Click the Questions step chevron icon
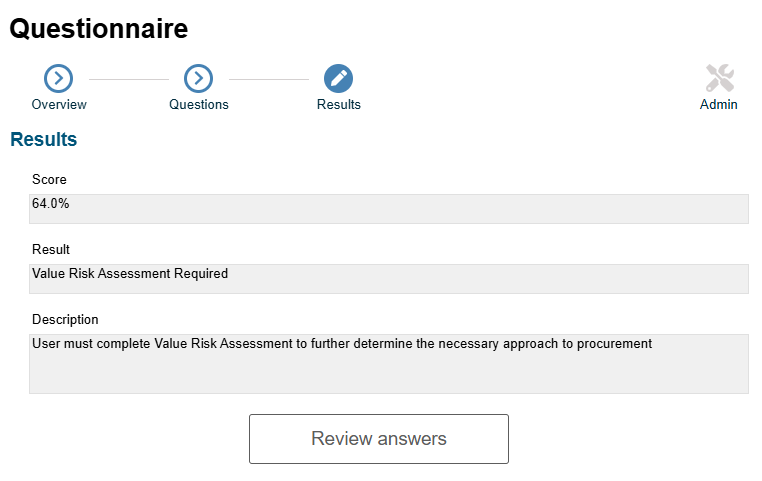 [x=198, y=78]
